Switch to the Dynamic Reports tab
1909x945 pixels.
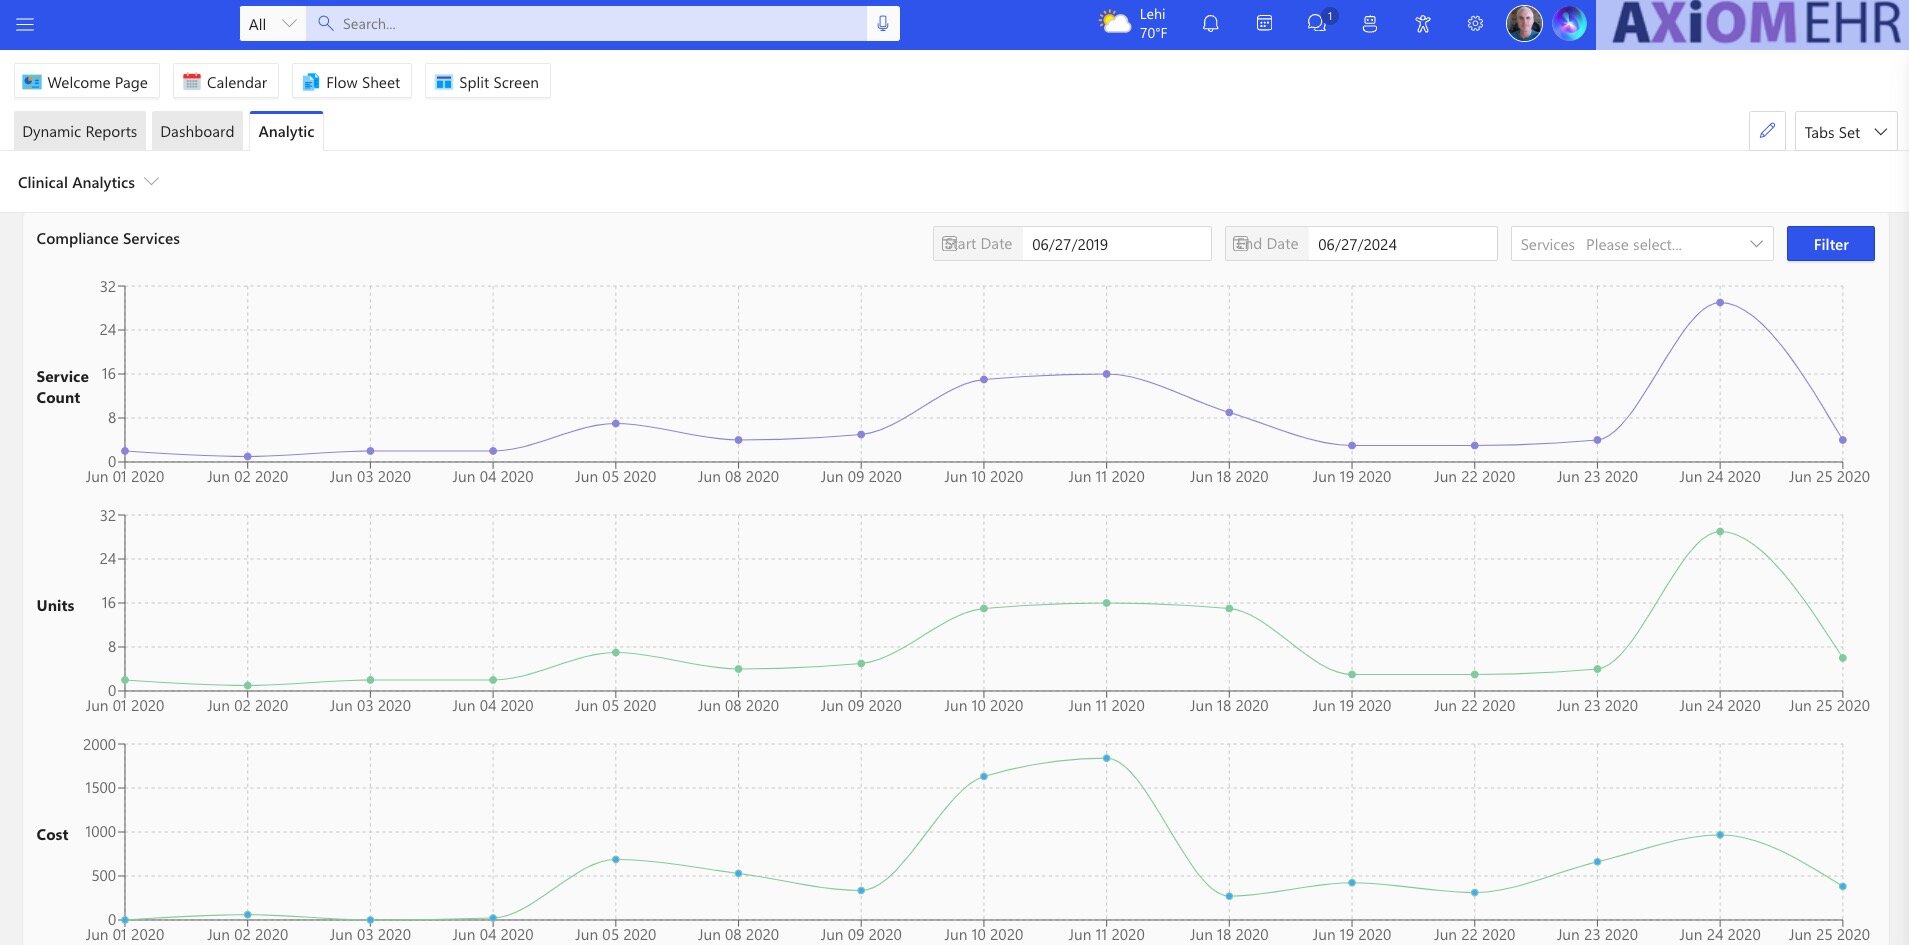coord(80,132)
